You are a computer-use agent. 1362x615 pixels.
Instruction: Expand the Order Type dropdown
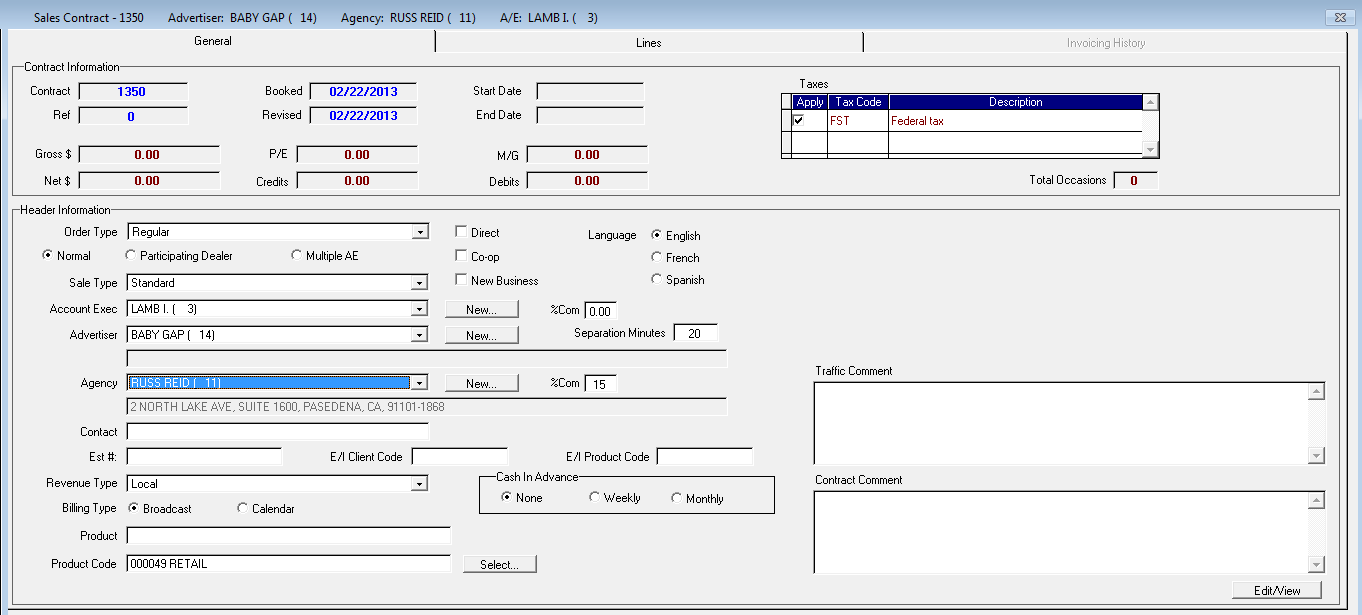420,232
